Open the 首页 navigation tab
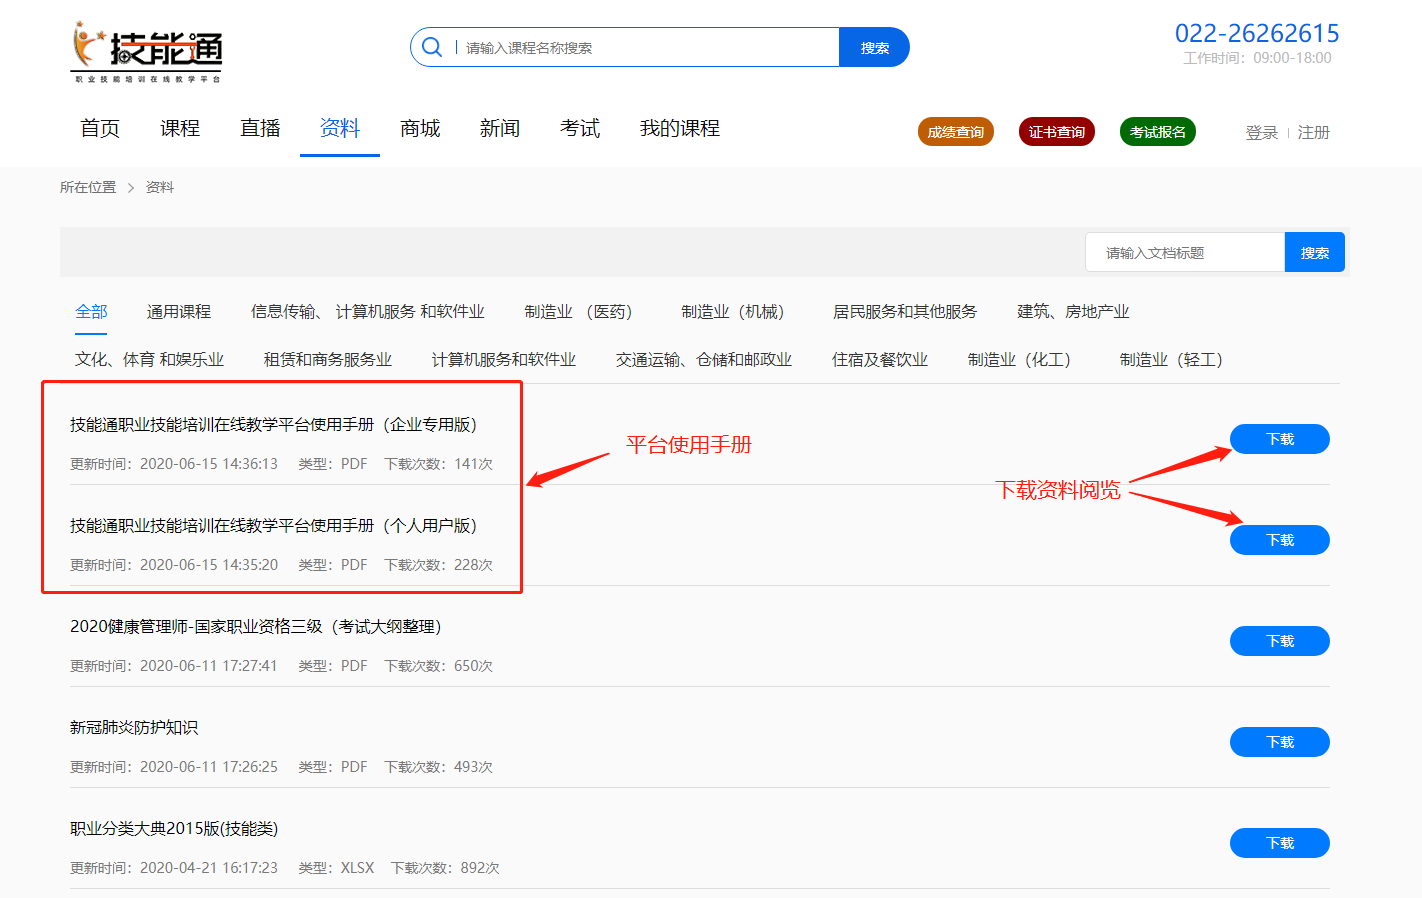 tap(100, 129)
